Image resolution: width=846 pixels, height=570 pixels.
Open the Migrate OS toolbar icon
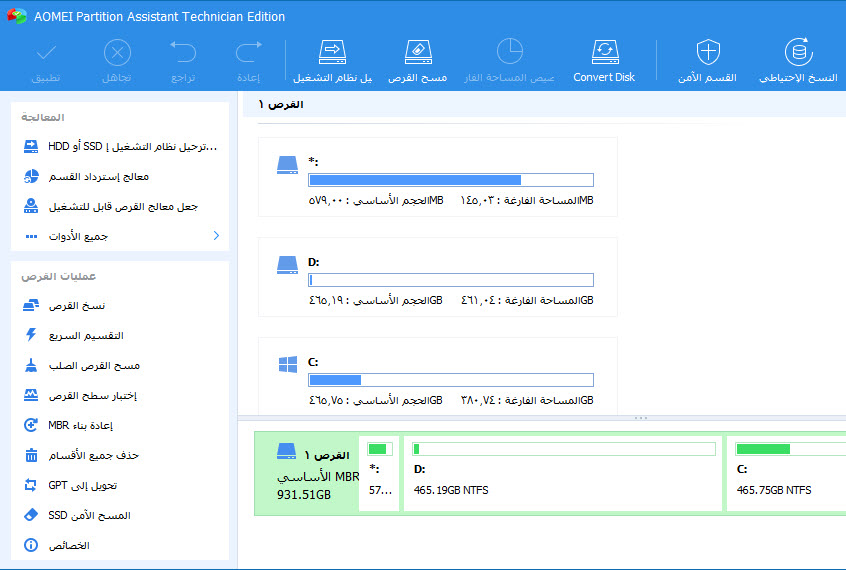pyautogui.click(x=332, y=52)
